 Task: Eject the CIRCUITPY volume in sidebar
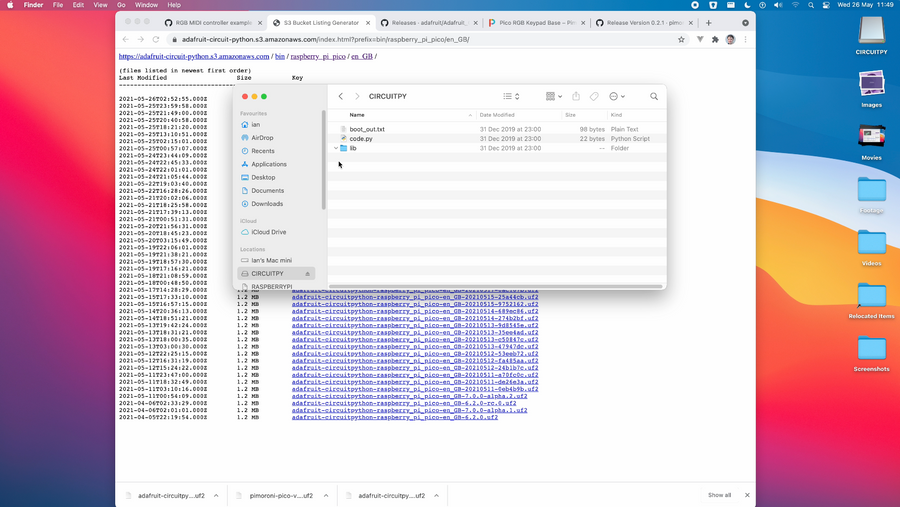point(308,274)
